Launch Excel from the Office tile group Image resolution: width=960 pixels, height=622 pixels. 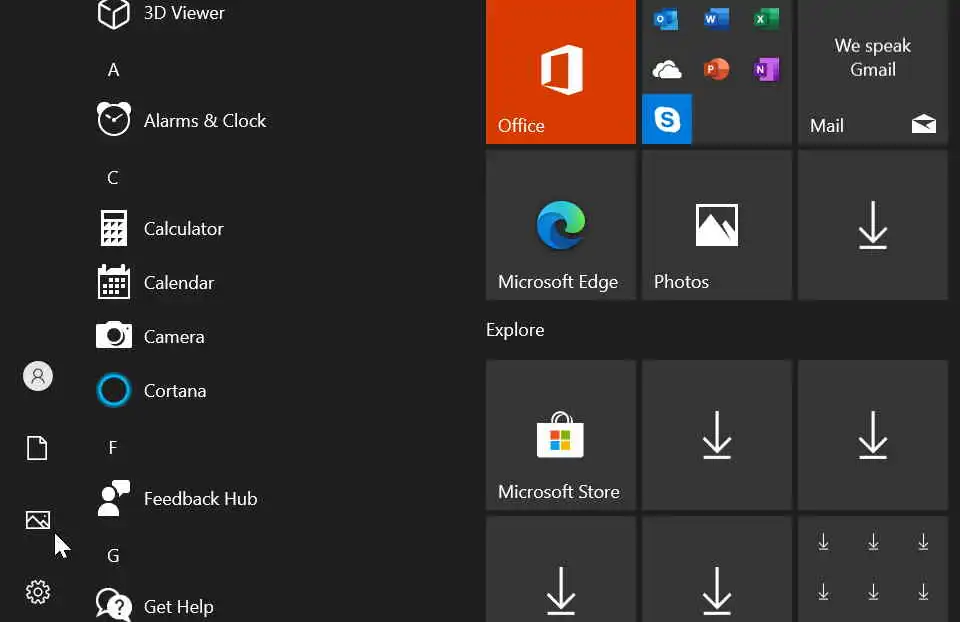point(767,20)
